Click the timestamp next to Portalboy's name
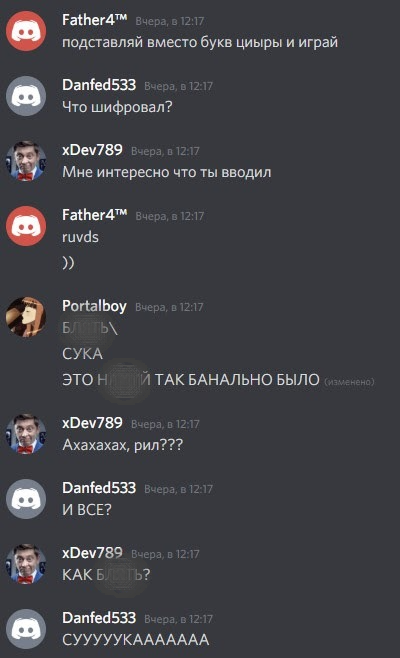 [169, 307]
